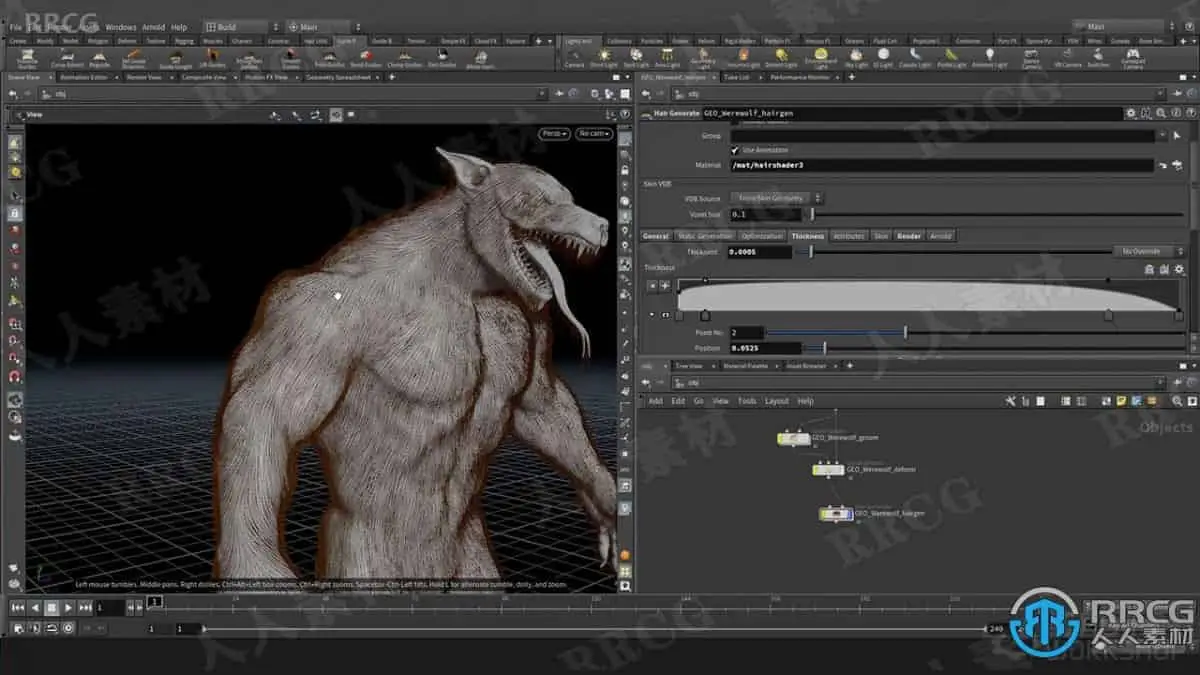Switch to the Render parameter tab
This screenshot has height=675, width=1200.
[908, 236]
